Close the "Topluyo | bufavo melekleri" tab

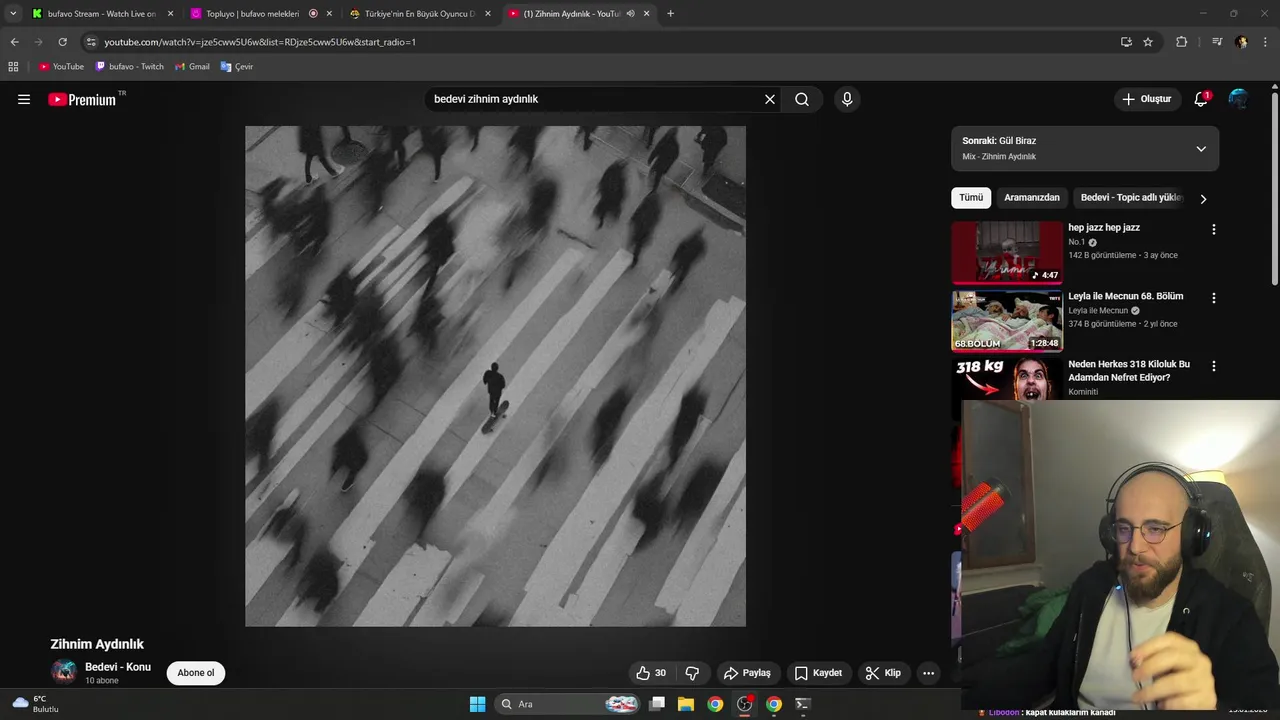click(x=329, y=14)
